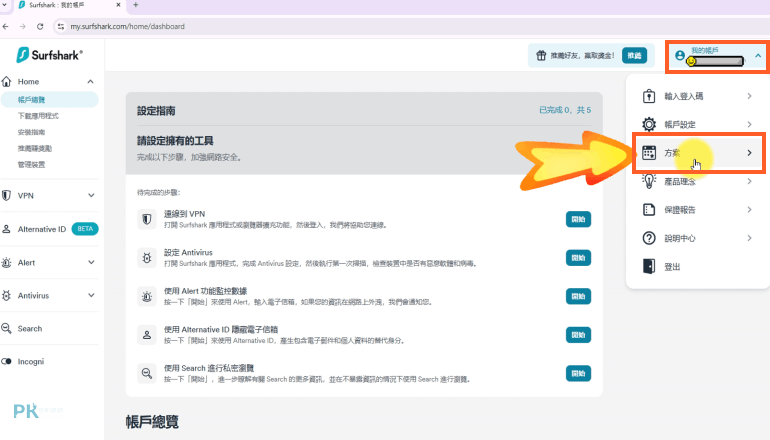The width and height of the screenshot is (770, 440).
Task: Click the chevron on 輸入登入碼 row
Action: (749, 96)
